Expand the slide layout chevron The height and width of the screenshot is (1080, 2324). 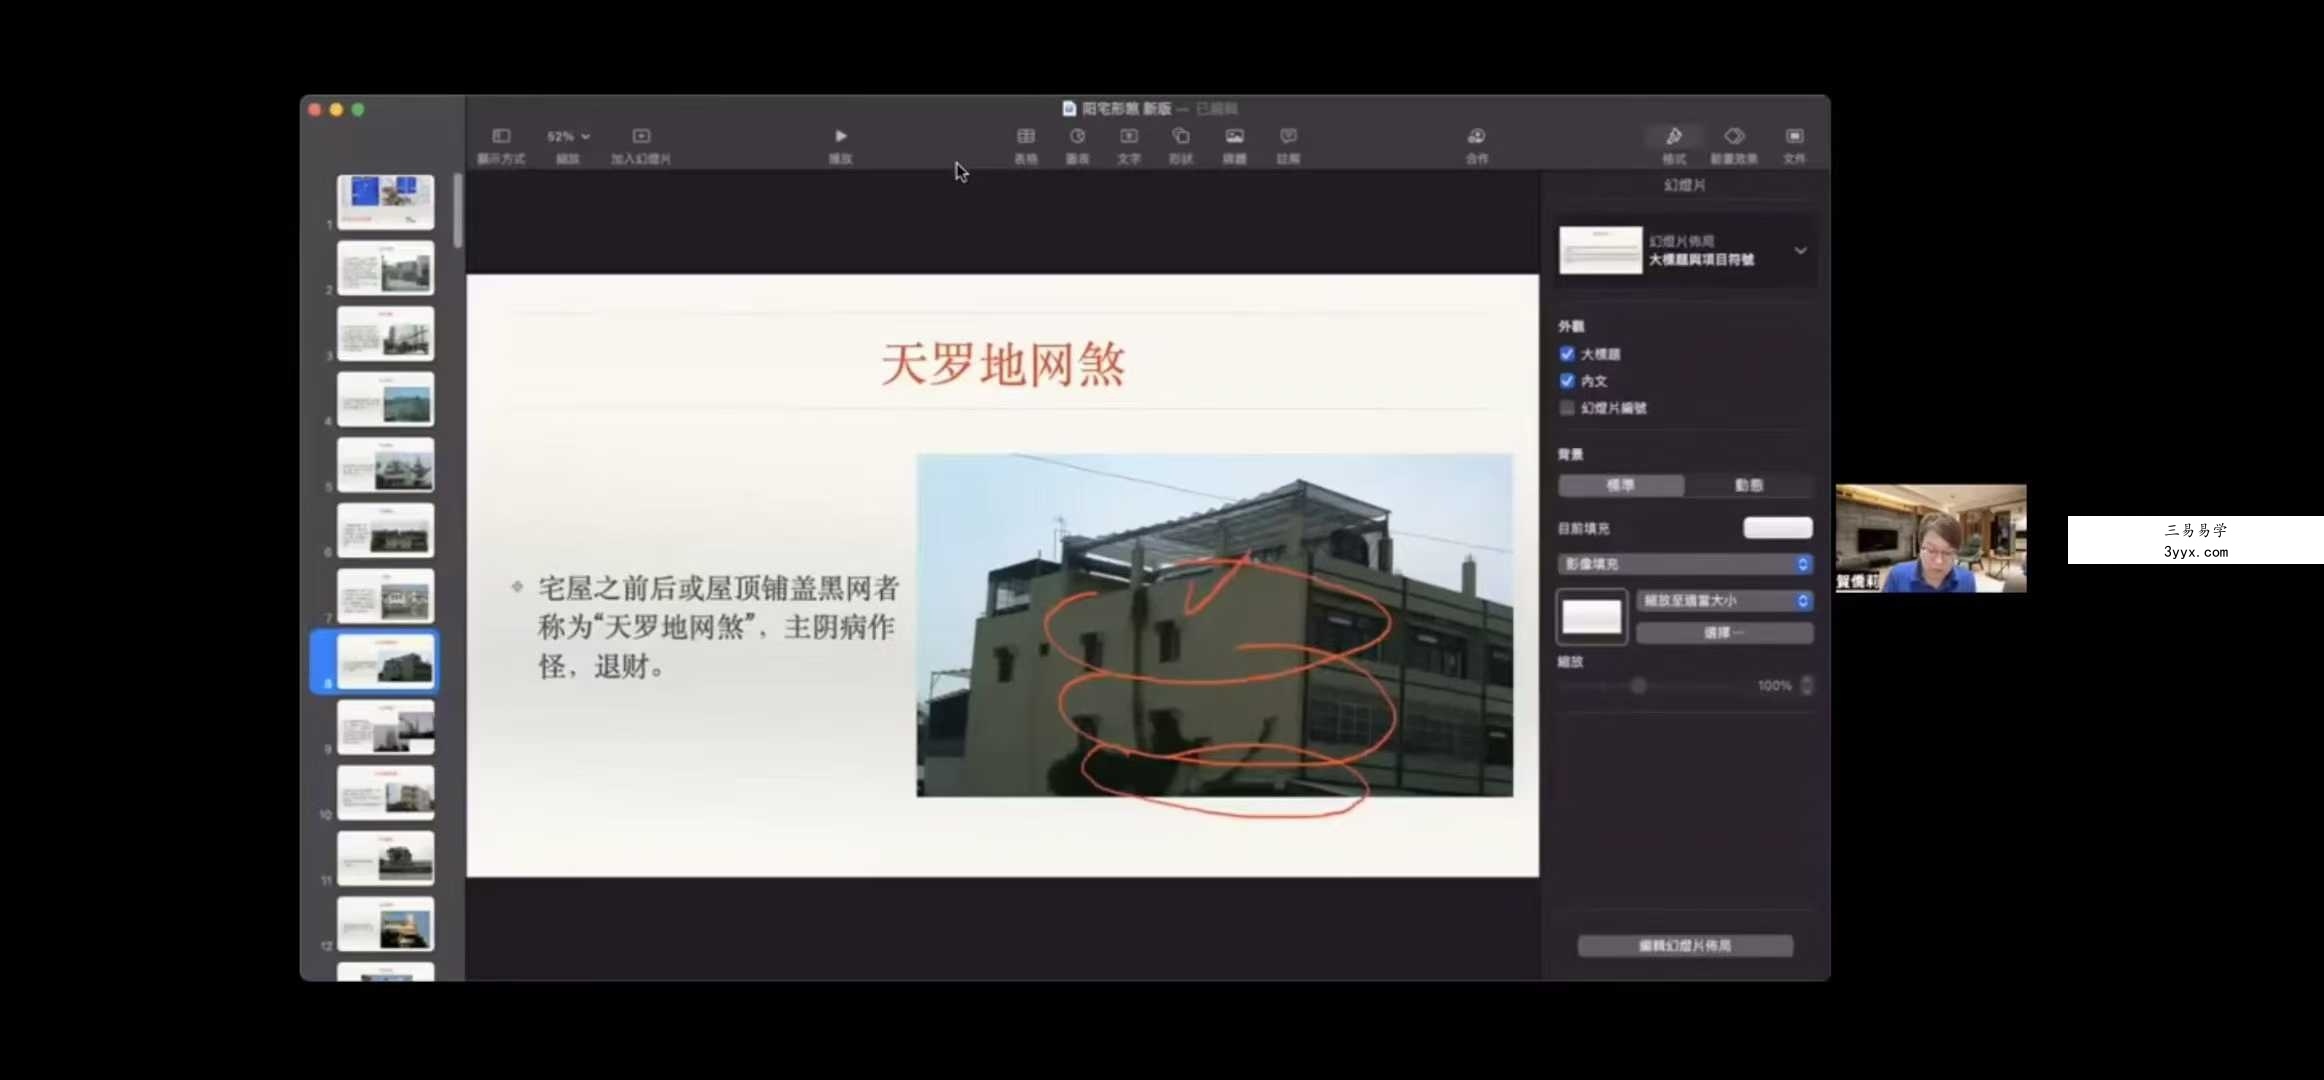[x=1800, y=250]
